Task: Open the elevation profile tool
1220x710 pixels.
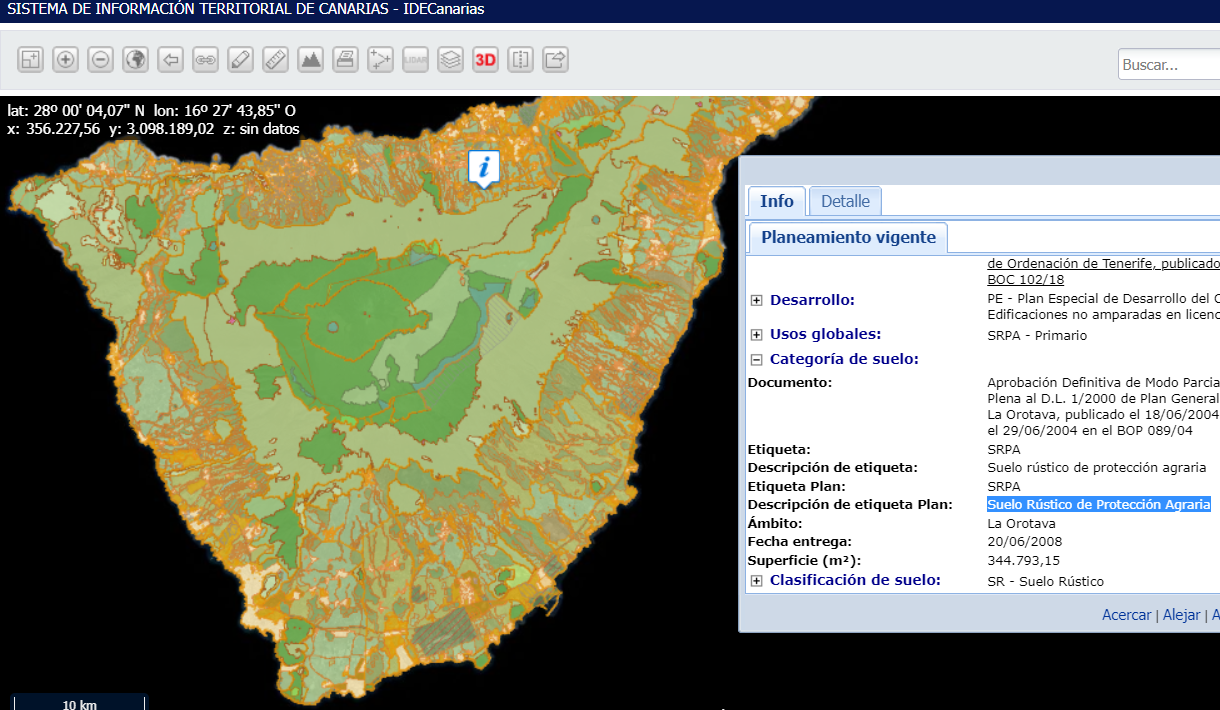Action: tap(311, 60)
